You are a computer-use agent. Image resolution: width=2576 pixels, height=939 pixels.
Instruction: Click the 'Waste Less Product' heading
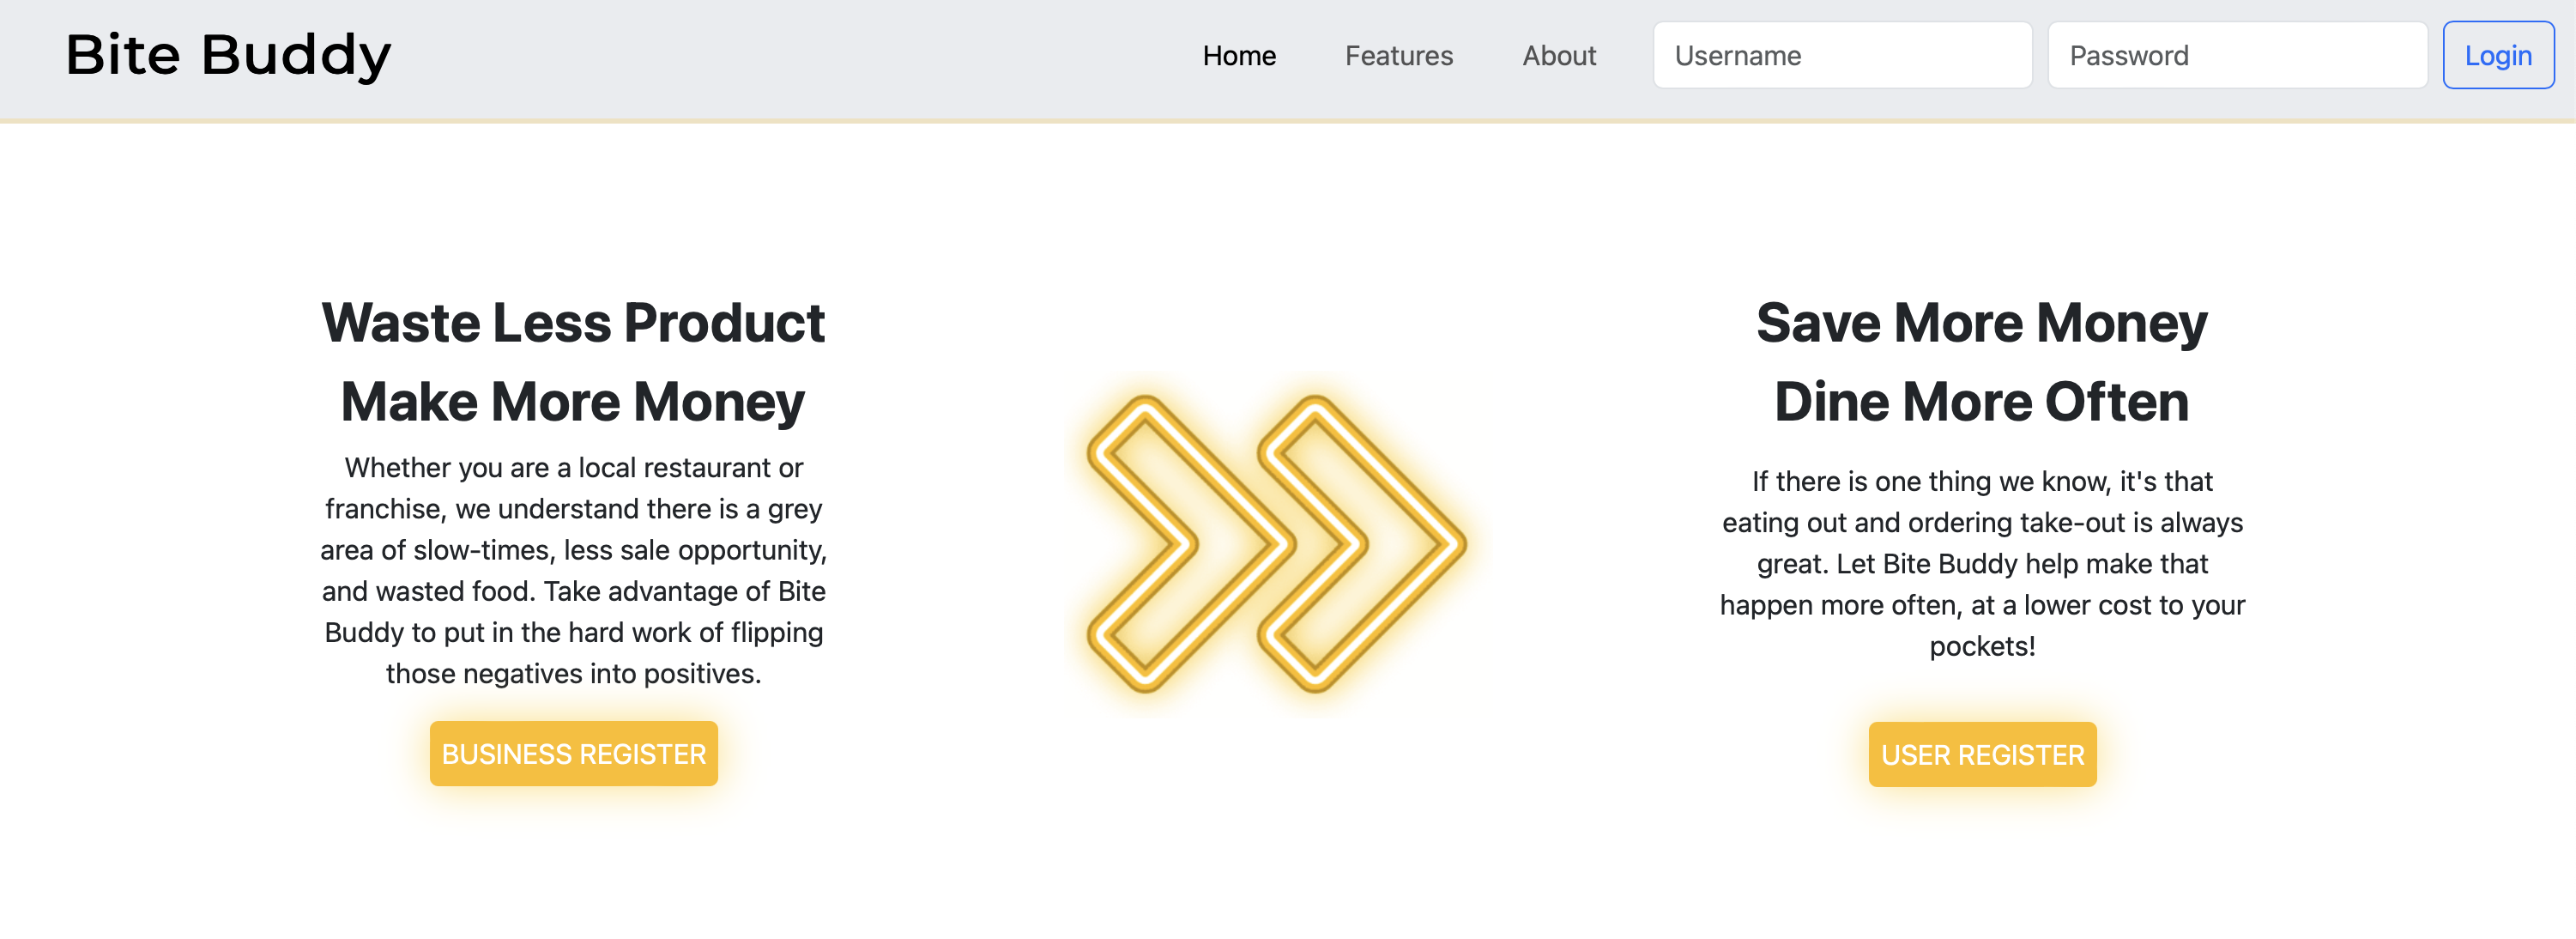tap(574, 323)
